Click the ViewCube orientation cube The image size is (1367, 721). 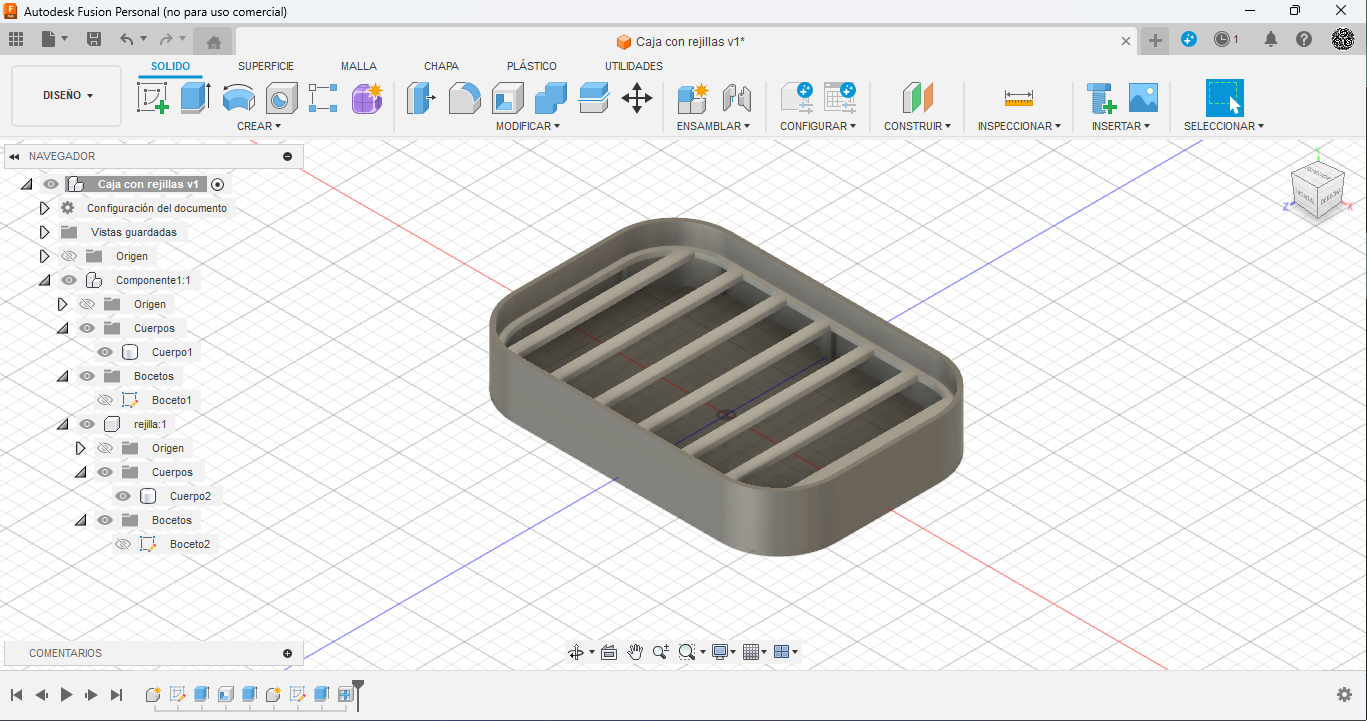point(1316,188)
